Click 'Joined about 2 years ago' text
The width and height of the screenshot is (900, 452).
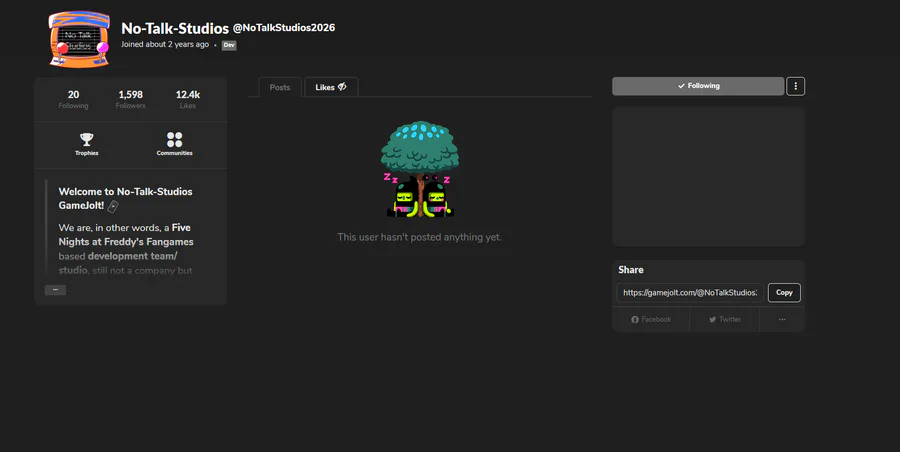(x=165, y=44)
